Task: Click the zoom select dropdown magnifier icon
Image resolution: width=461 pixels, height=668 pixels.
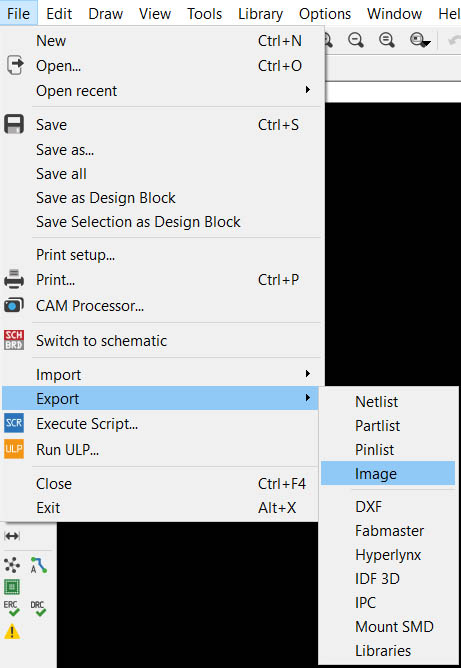Action: point(420,40)
